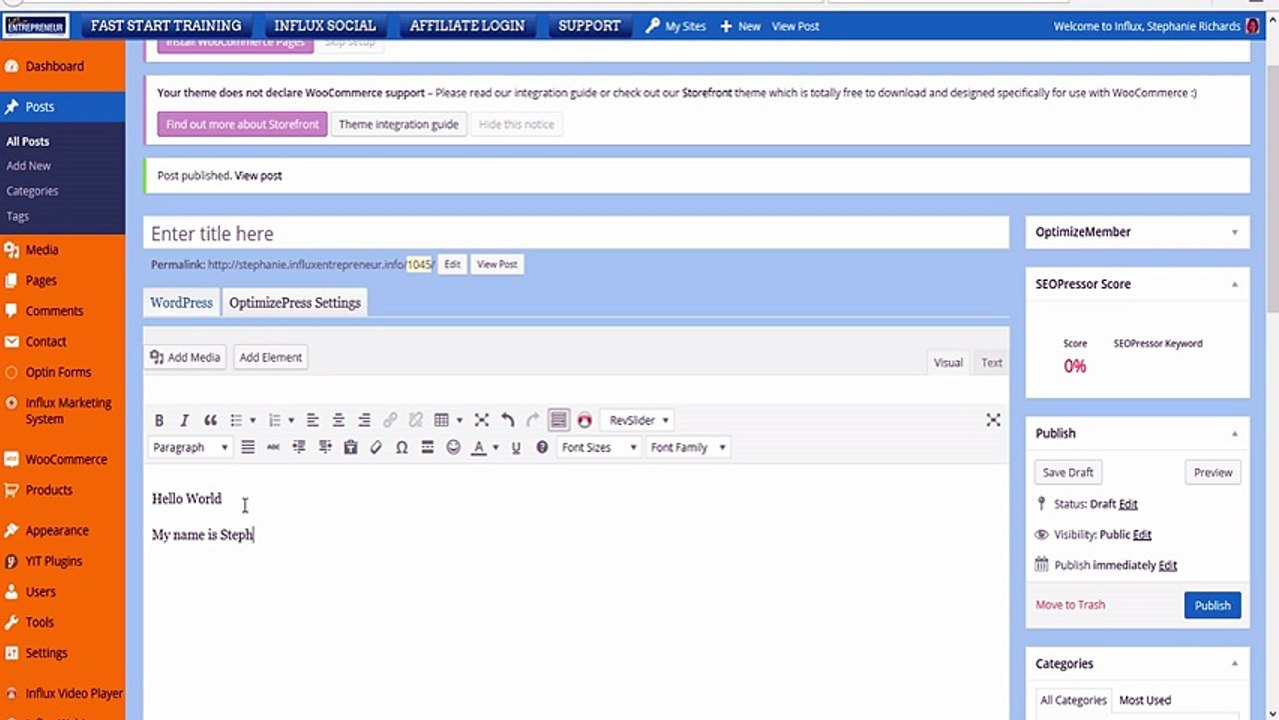Click the bulleted list icon
The image size is (1279, 720).
pos(236,420)
